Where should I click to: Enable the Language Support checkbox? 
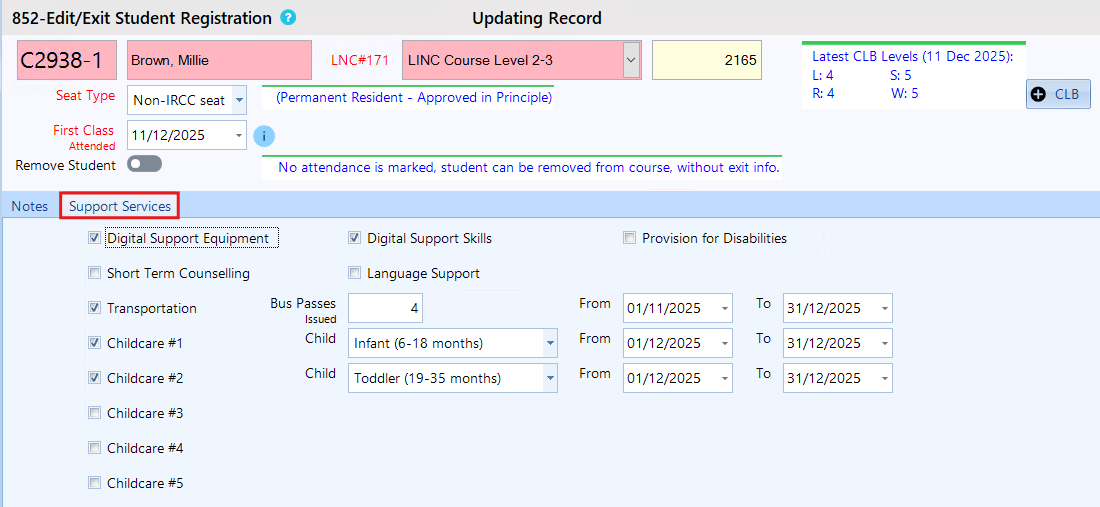tap(354, 273)
